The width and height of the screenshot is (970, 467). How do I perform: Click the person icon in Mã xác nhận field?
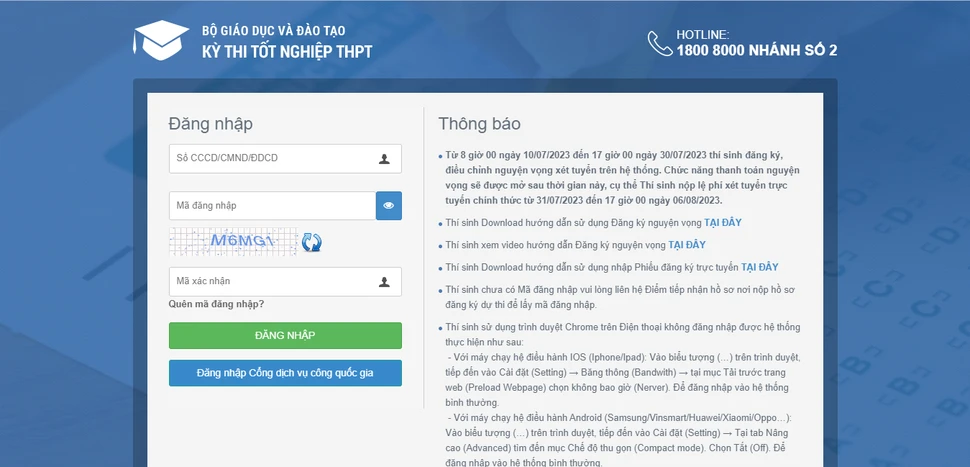[384, 282]
